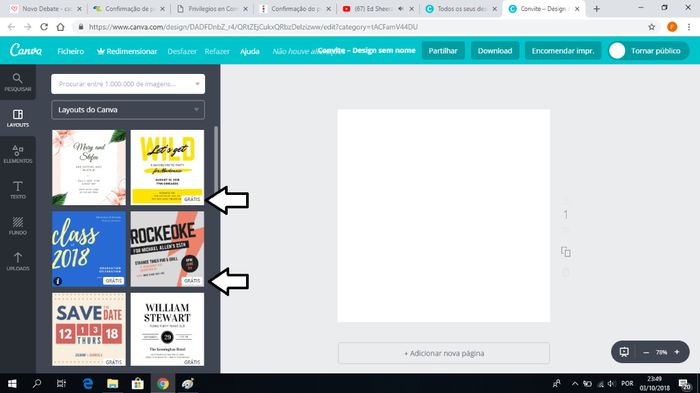Open the taskbar clock showing 23:49
Screen dimensions: 700x393
click(x=654, y=384)
